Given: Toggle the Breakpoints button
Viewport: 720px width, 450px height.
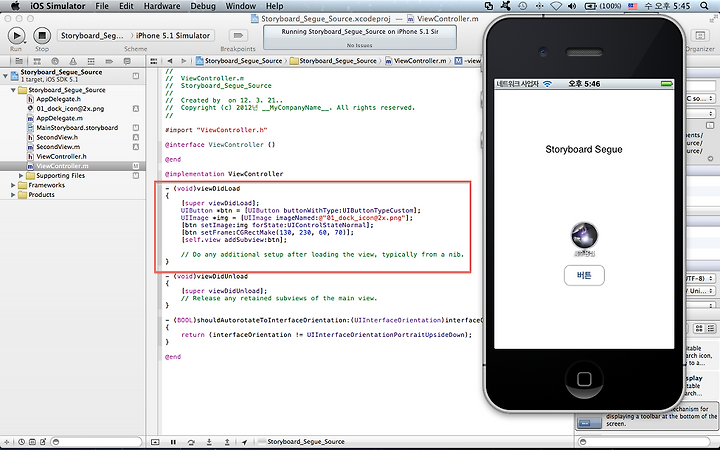Looking at the screenshot, I should [238, 35].
